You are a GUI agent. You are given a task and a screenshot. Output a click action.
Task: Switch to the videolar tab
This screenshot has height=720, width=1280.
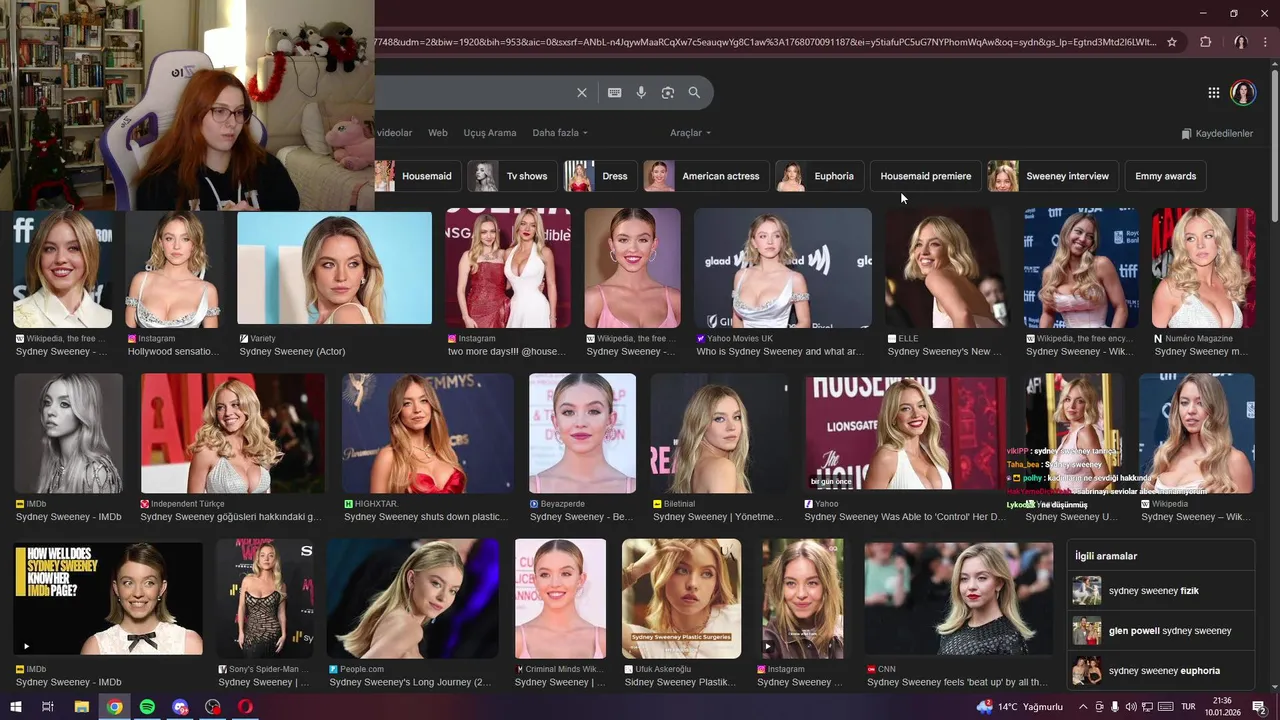click(394, 133)
